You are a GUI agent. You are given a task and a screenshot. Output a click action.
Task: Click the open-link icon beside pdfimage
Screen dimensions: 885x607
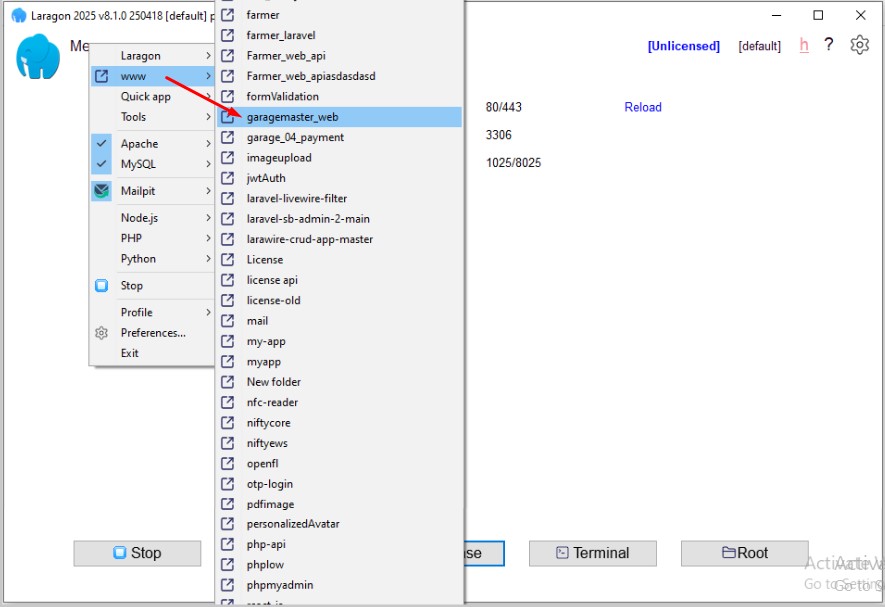tap(227, 504)
